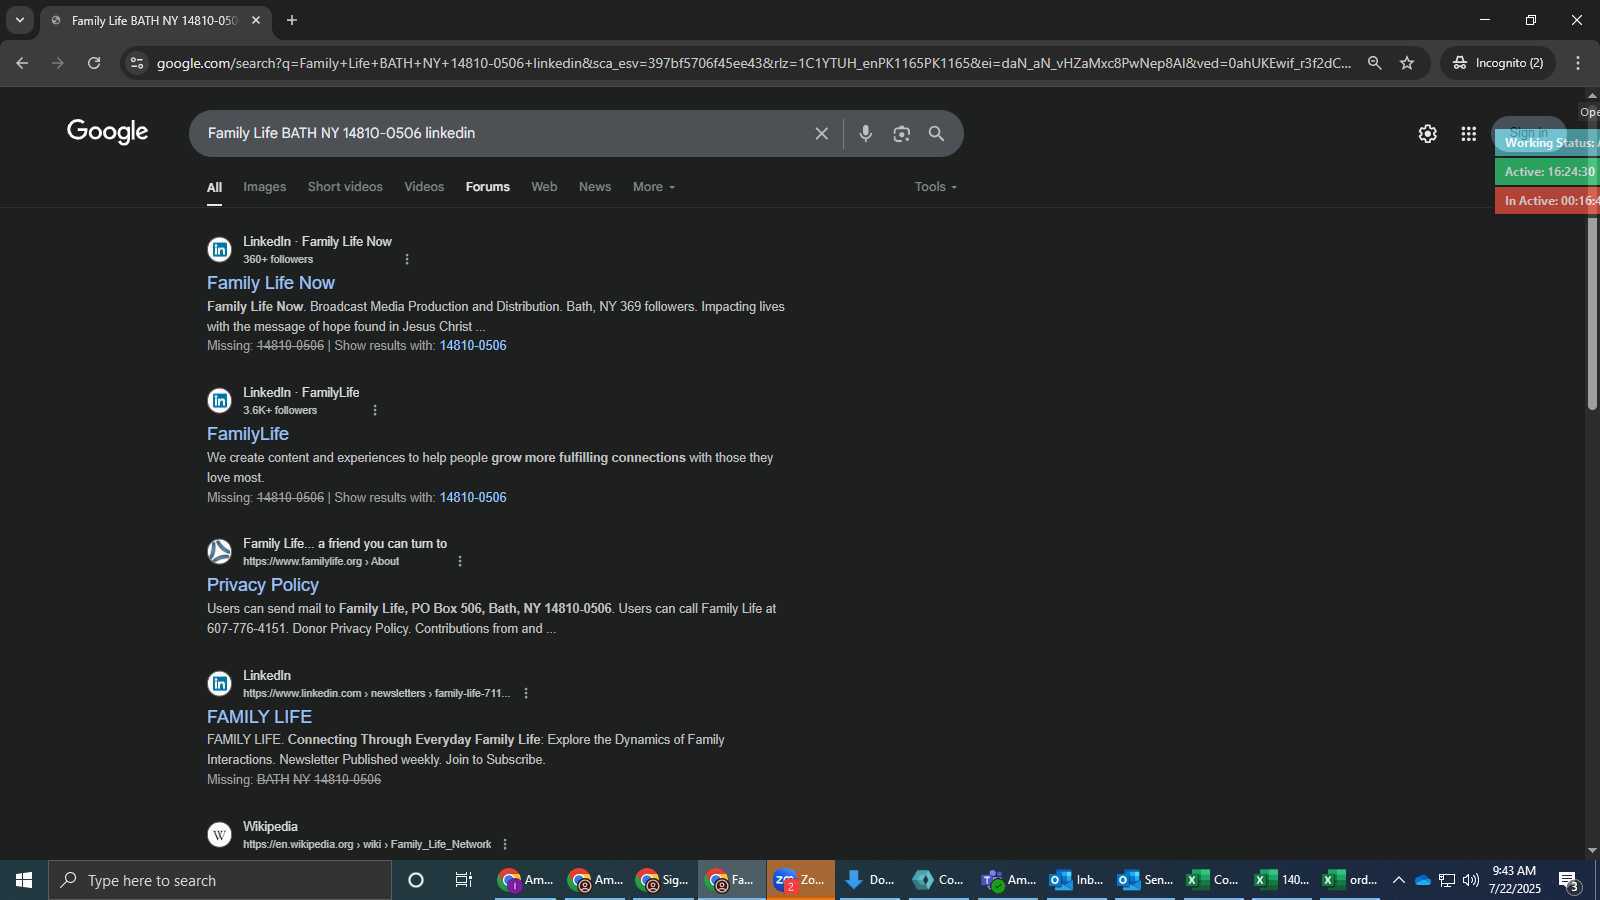Click Wikipedia favicon icon
Image resolution: width=1600 pixels, height=900 pixels.
219,835
